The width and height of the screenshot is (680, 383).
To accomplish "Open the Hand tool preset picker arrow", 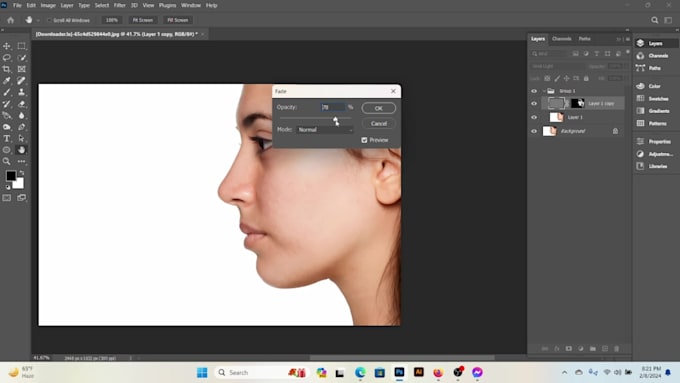I will click(x=38, y=20).
